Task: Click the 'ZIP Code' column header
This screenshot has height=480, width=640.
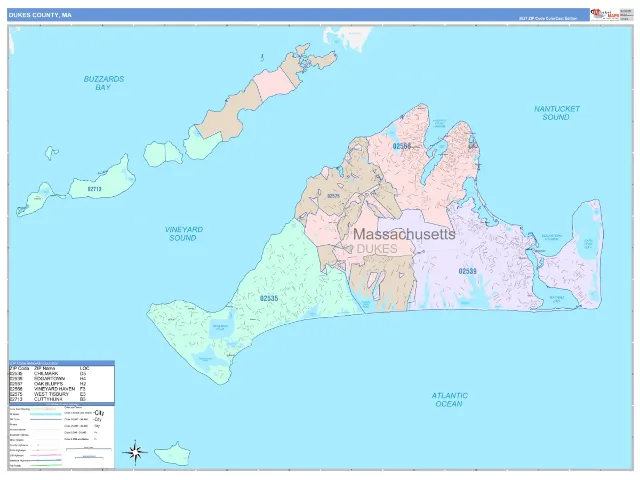Action: coord(19,368)
